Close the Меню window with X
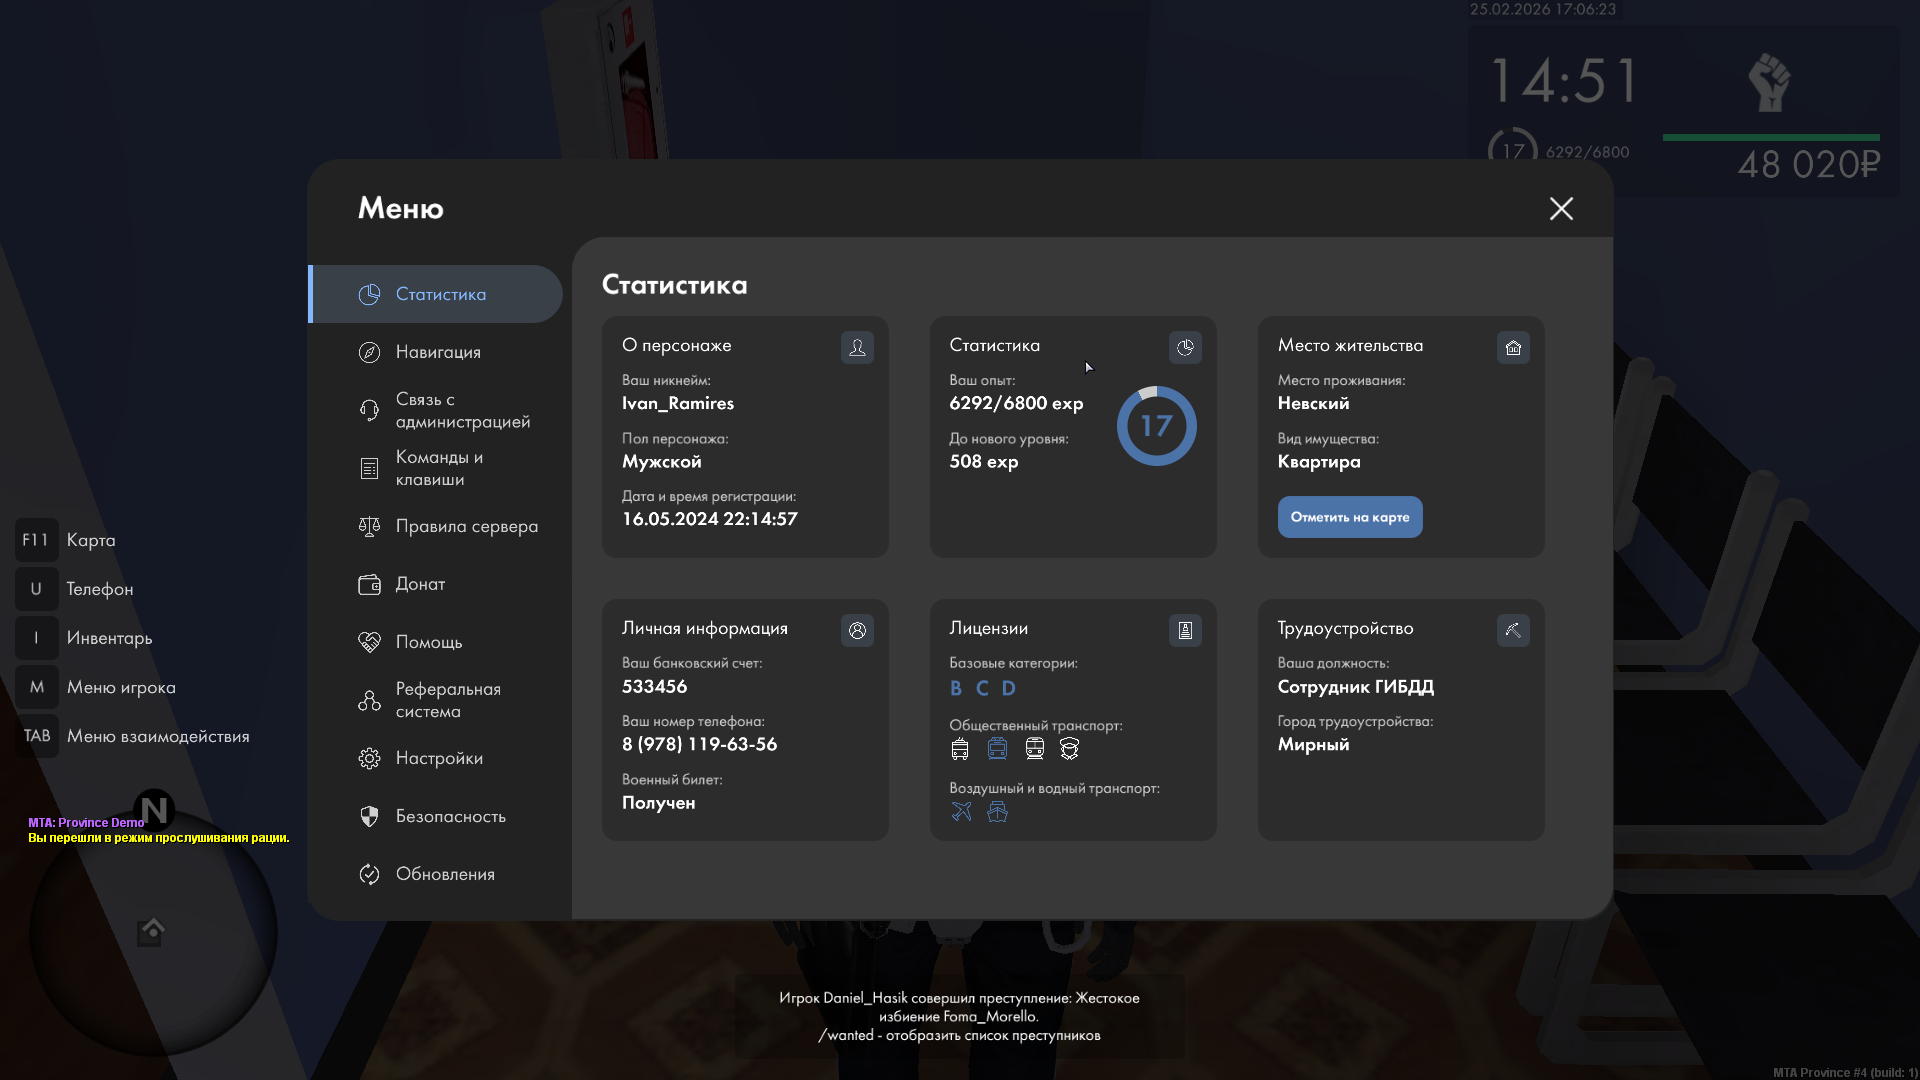Screen dimensions: 1920x1080 click(1561, 208)
